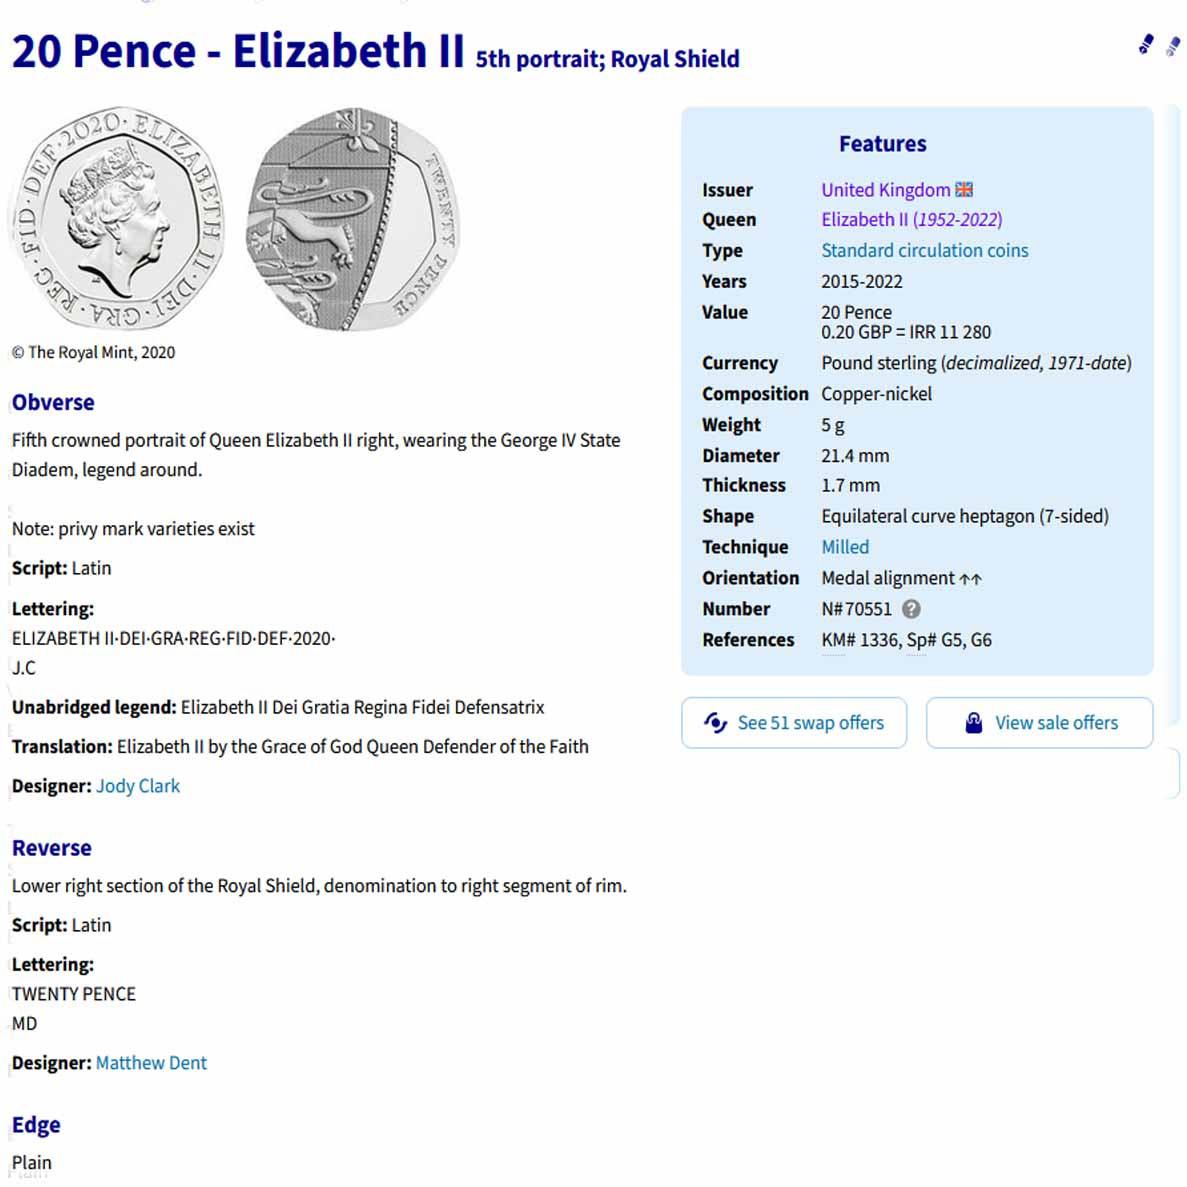Click the swap arrows icon in swap offers button
The width and height of the screenshot is (1187, 1187).
pyautogui.click(x=715, y=722)
